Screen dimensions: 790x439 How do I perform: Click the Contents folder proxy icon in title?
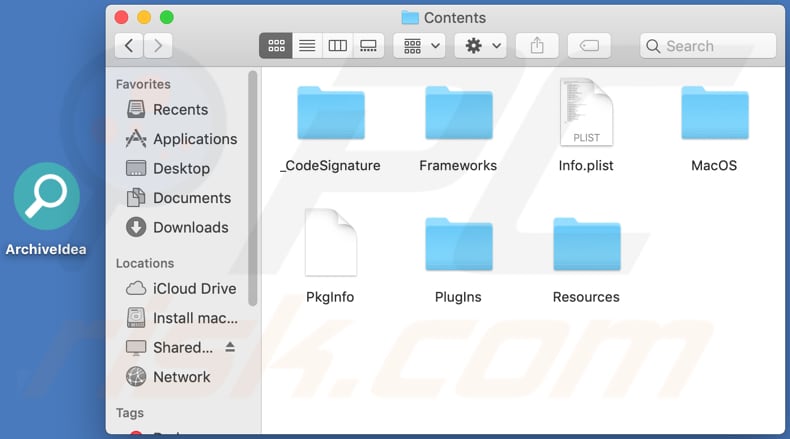(x=410, y=18)
